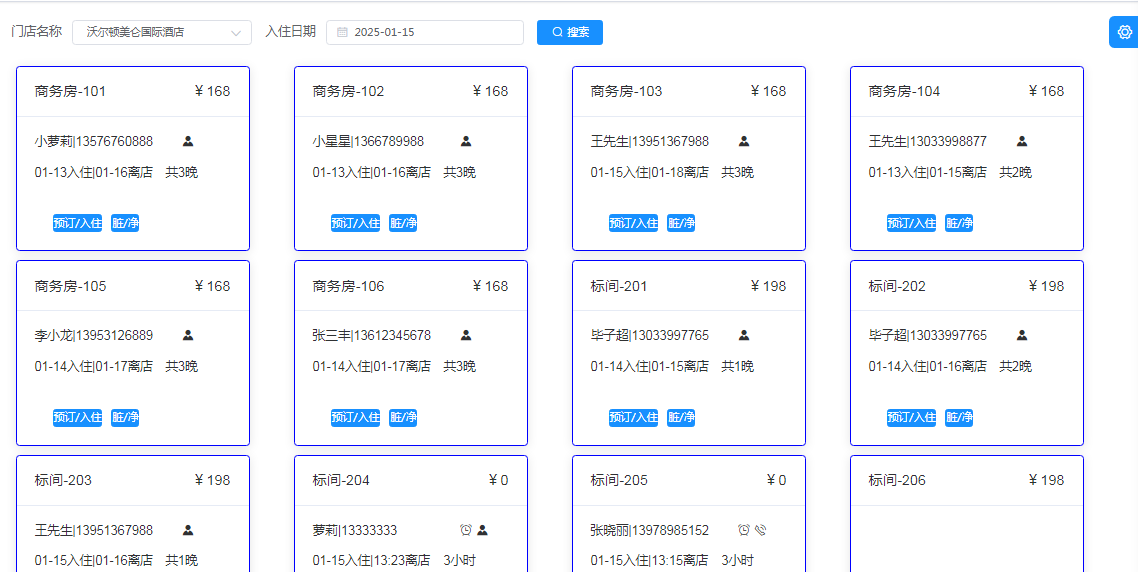Open the 门店名称 hotel dropdown
1138x572 pixels.
point(150,32)
